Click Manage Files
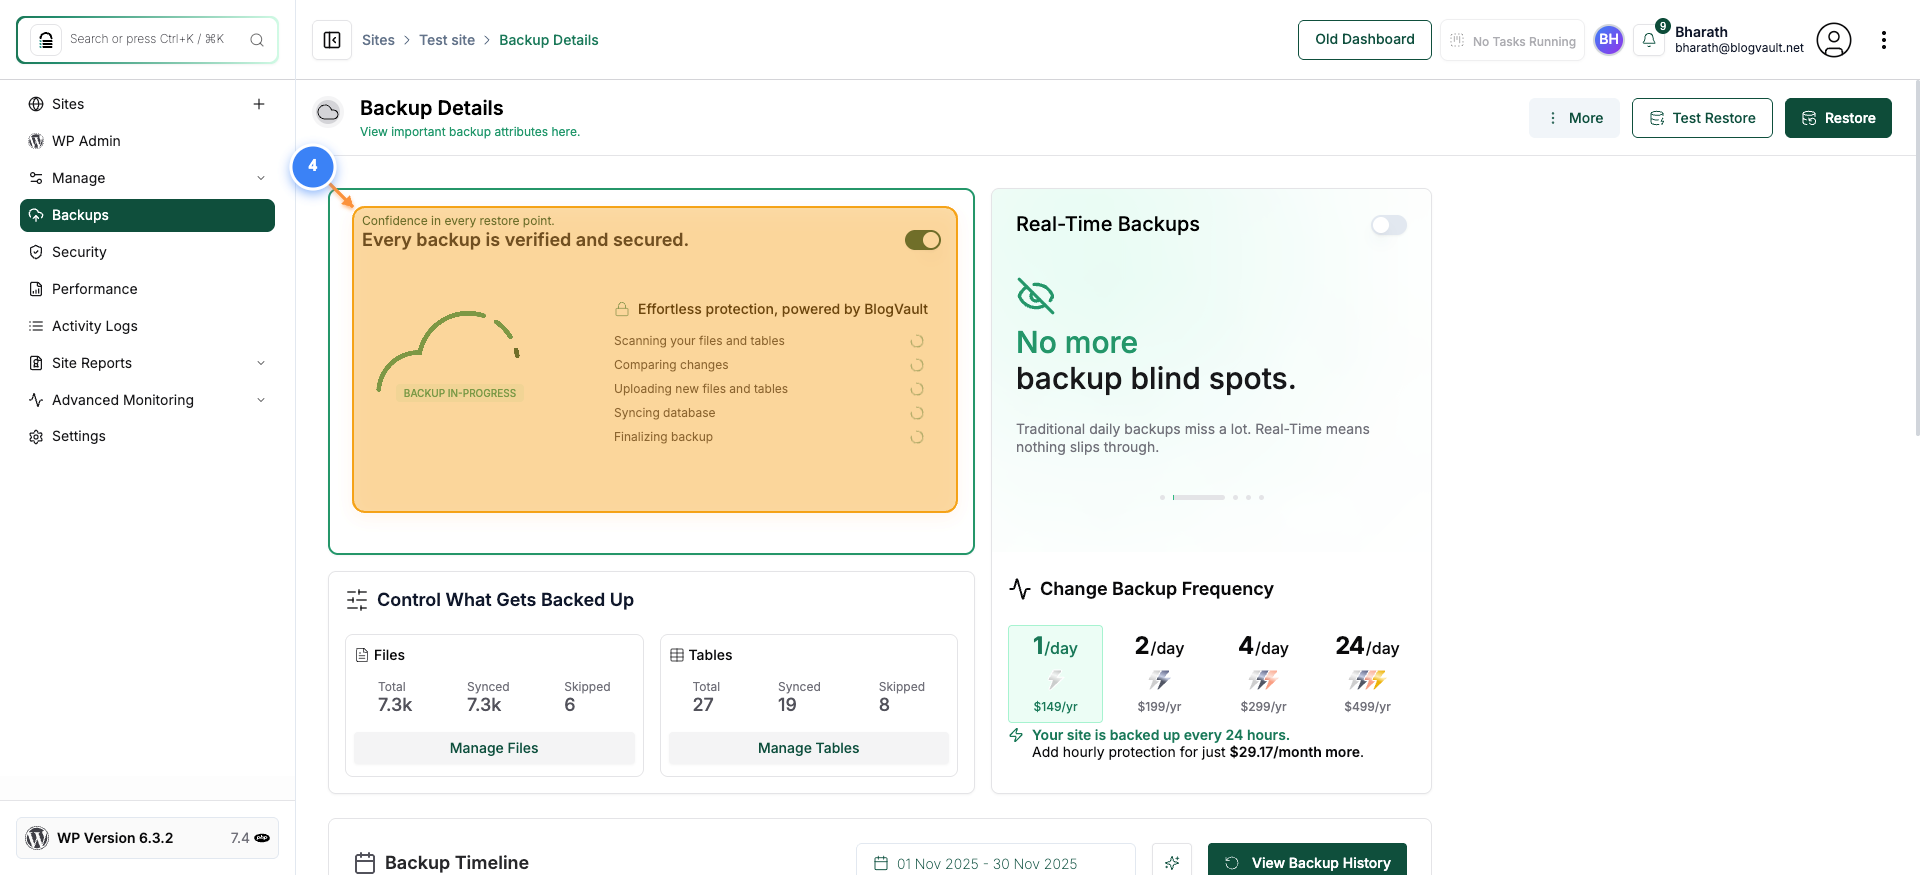The image size is (1920, 875). tap(494, 748)
